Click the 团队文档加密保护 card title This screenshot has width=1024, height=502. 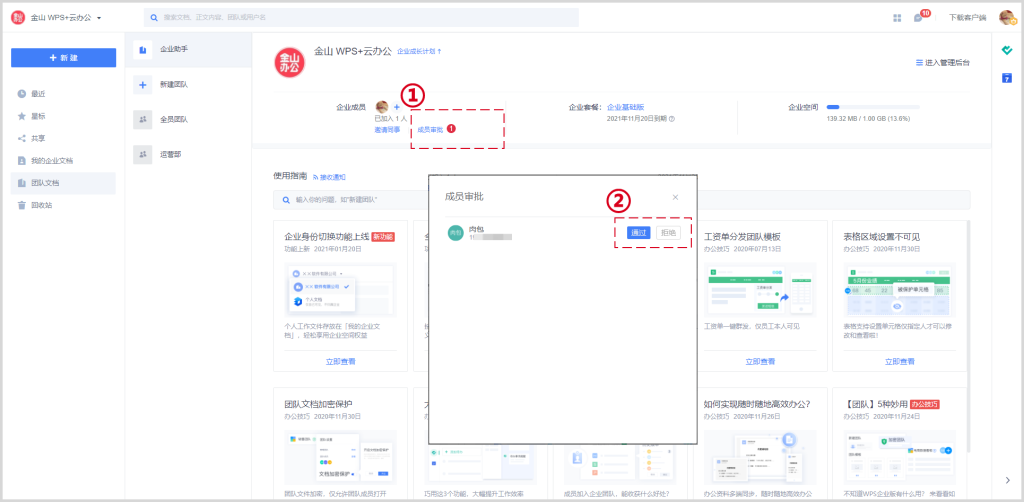click(318, 404)
